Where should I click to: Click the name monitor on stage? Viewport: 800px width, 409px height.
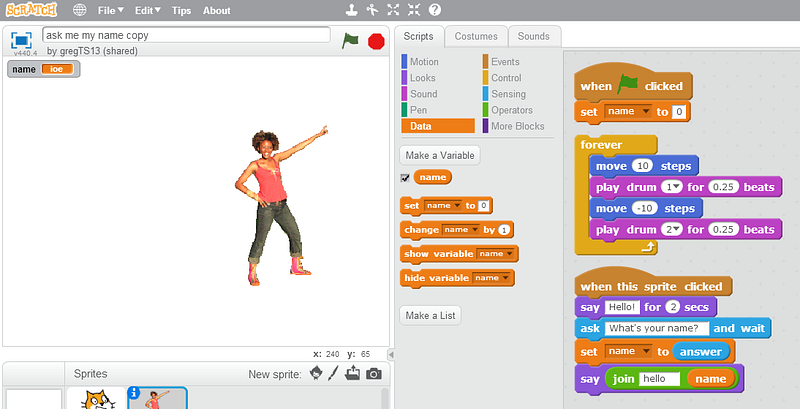point(44,69)
